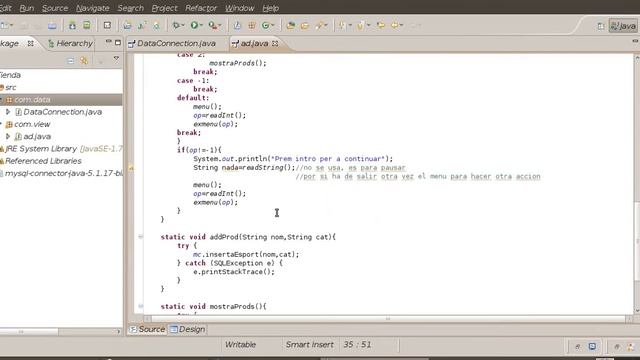
Task: Click the Debug bug icon in toolbar
Action: (x=176, y=25)
